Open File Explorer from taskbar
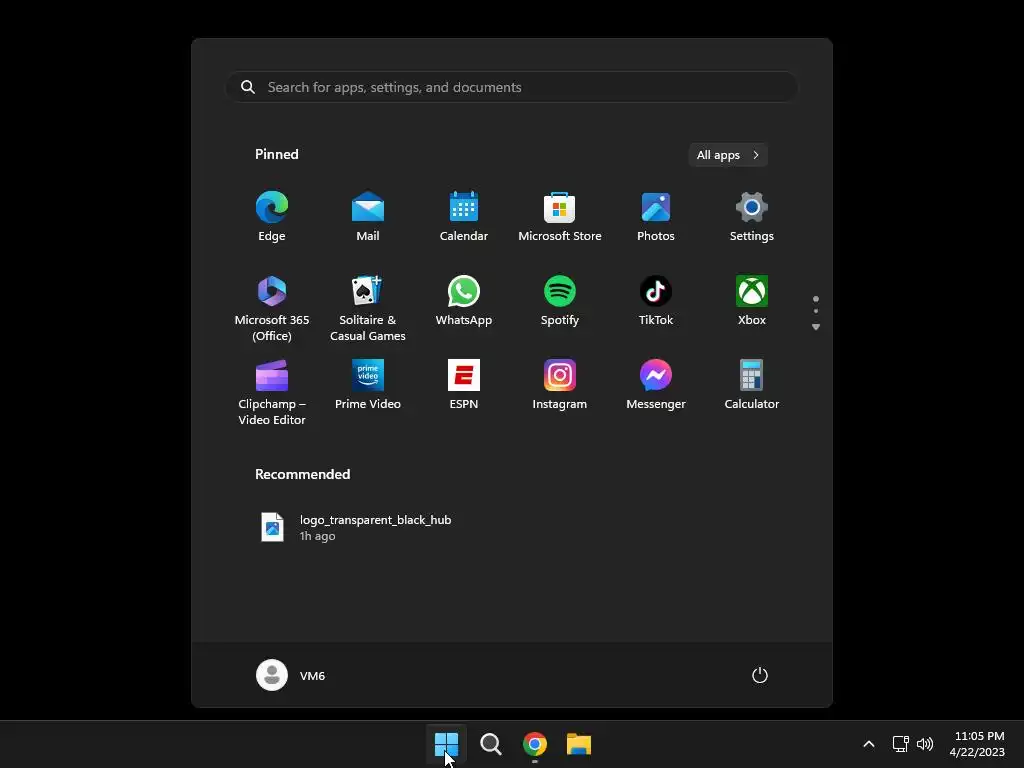This screenshot has height=768, width=1024. 579,744
